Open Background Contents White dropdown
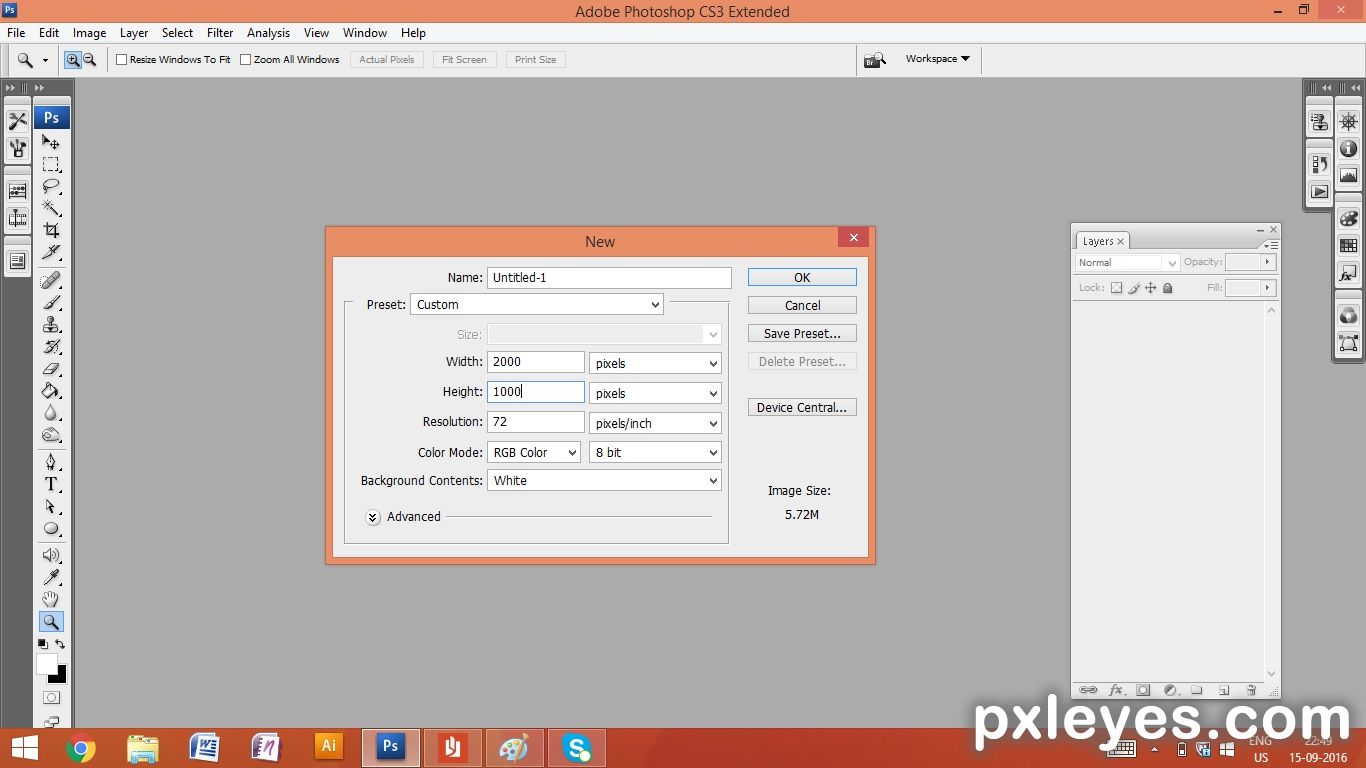 (604, 480)
